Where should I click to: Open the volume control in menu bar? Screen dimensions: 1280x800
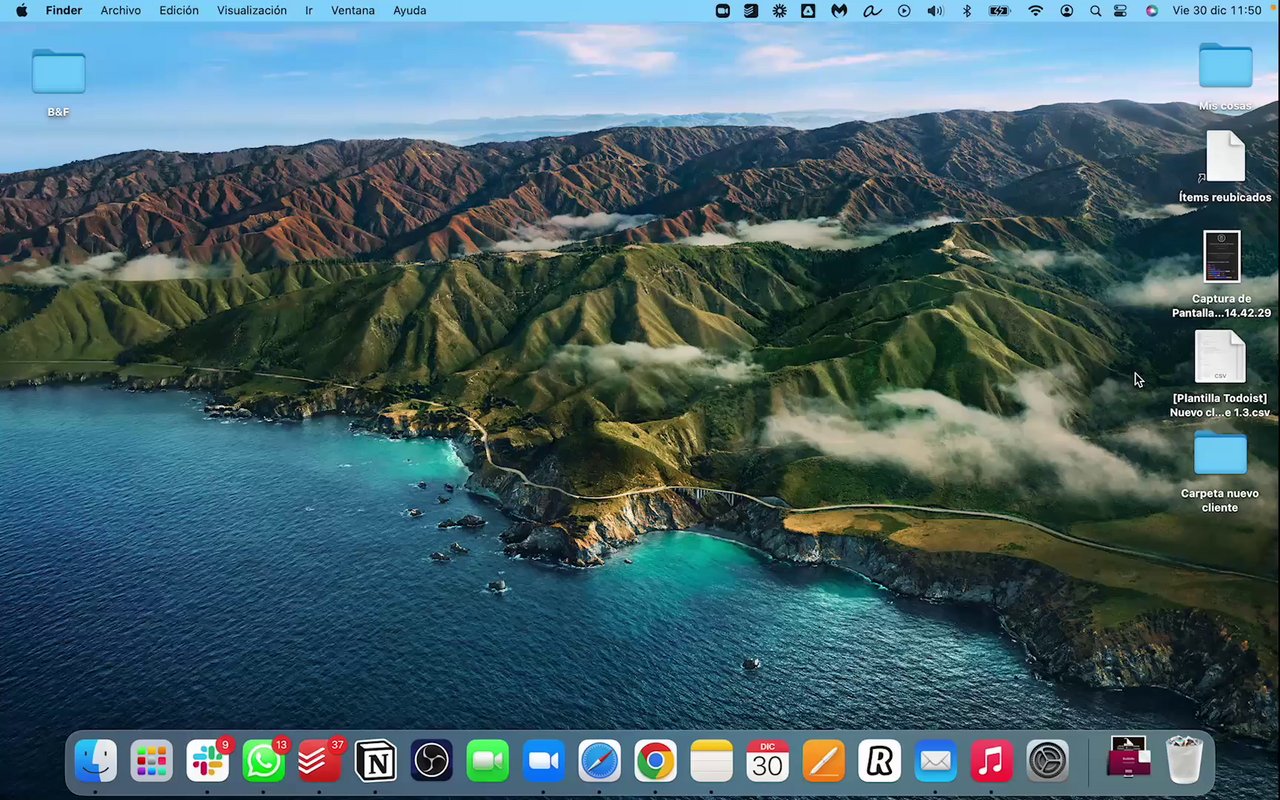coord(935,11)
